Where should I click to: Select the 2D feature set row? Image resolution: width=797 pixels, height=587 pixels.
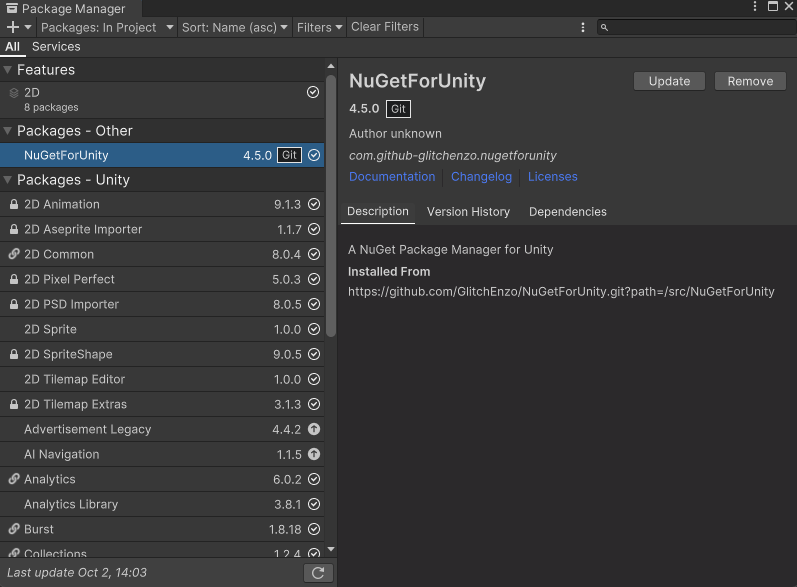pos(162,100)
